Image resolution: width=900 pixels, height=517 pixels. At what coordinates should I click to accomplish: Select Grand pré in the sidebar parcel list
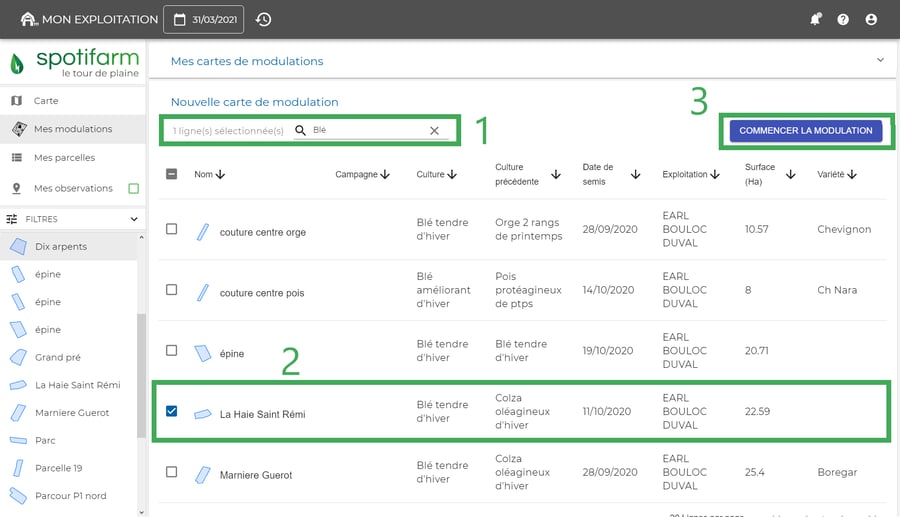click(69, 357)
